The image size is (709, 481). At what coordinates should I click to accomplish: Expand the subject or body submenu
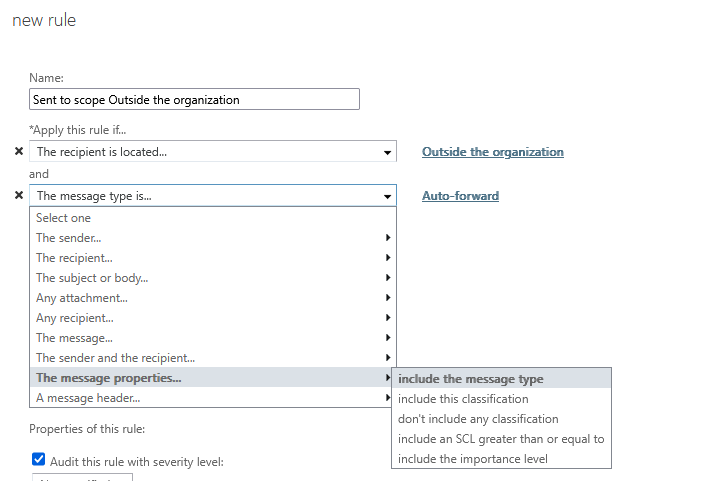tap(212, 278)
